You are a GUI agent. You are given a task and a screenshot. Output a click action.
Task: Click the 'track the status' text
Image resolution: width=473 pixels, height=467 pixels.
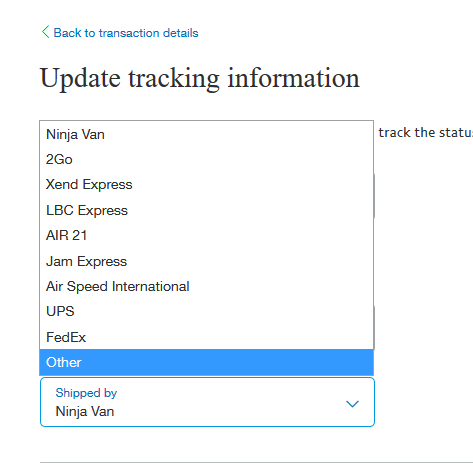[425, 132]
